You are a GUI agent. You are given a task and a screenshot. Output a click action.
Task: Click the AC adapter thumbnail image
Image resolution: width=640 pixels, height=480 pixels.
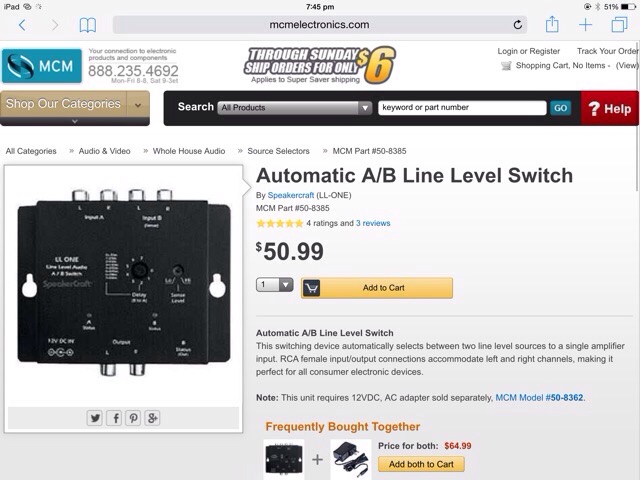350,459
